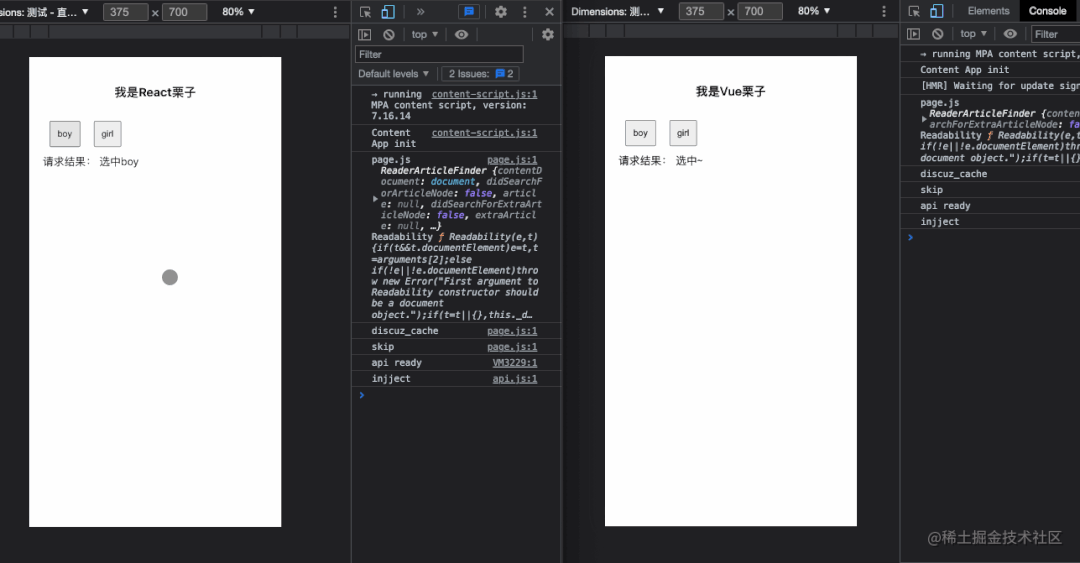
Task: Expand ReaderArticleFinder object in right console
Action: pyautogui.click(x=924, y=119)
